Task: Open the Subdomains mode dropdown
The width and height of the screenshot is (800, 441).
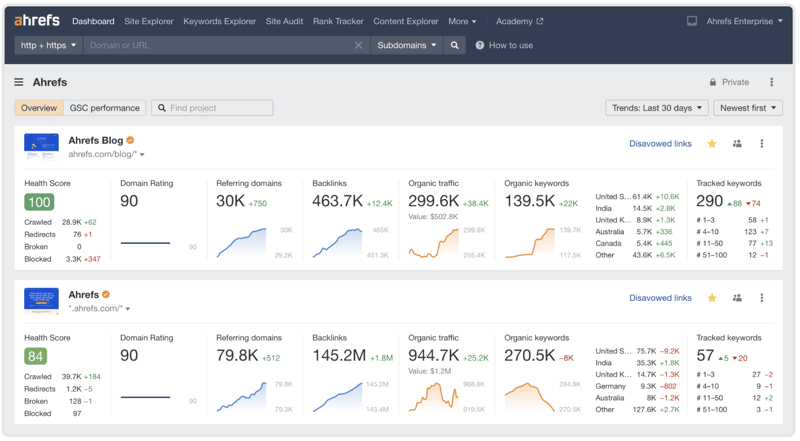Action: [x=407, y=45]
